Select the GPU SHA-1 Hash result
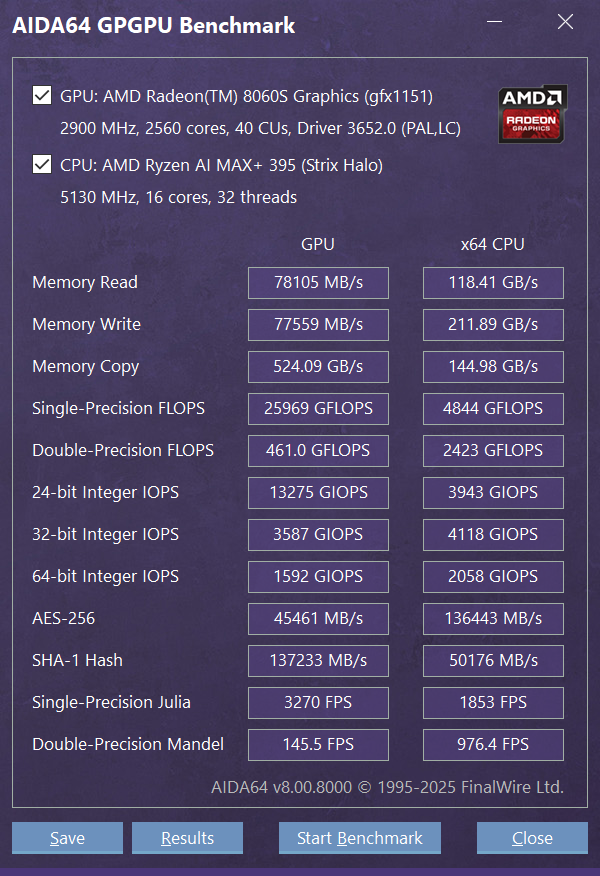Viewport: 600px width, 876px height. [x=318, y=661]
